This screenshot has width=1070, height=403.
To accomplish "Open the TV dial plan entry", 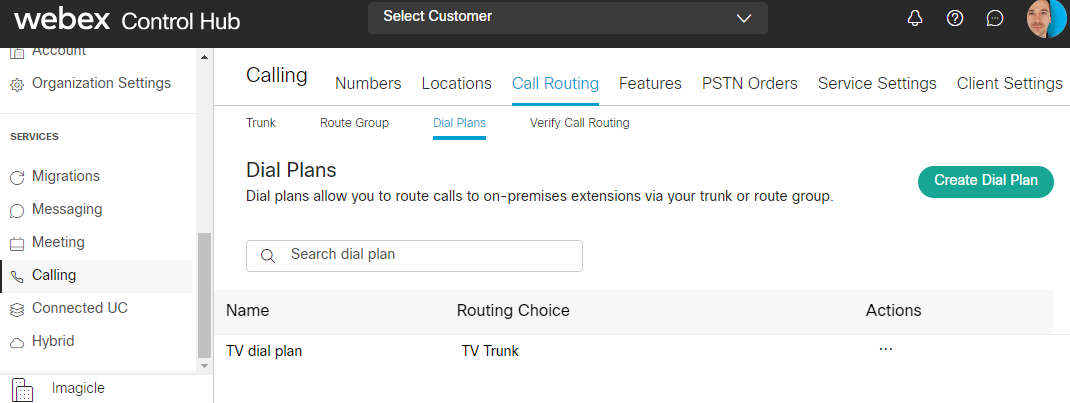I will [x=264, y=351].
